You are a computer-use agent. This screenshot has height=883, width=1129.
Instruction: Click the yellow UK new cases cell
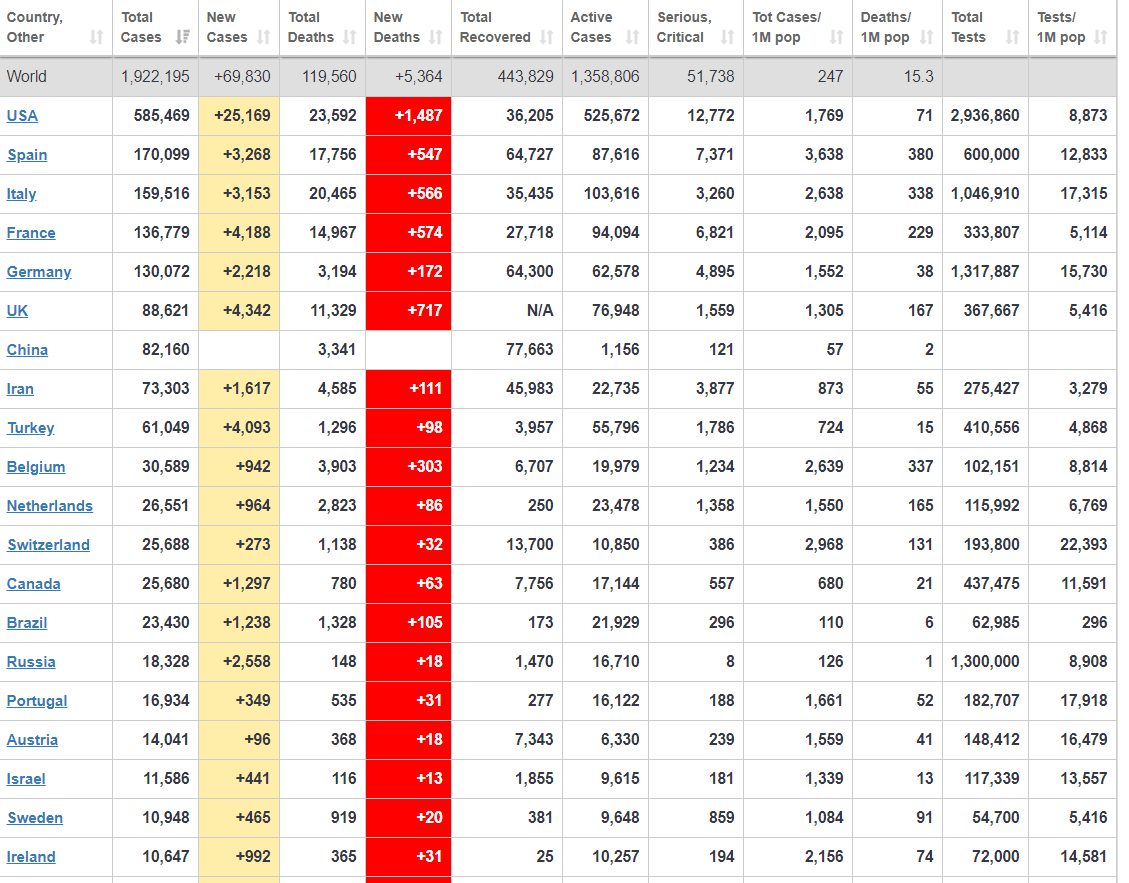239,311
